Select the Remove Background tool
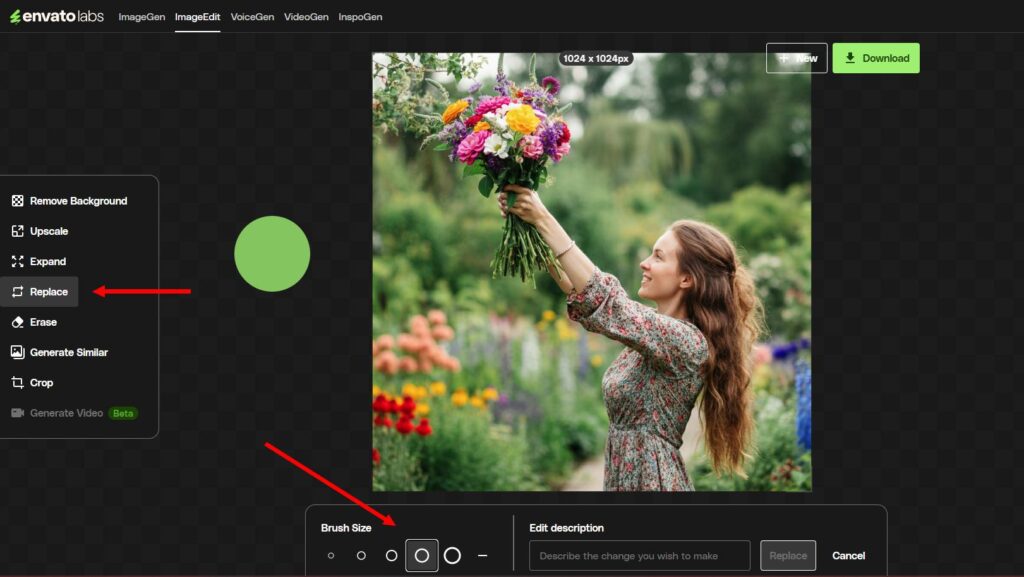Image resolution: width=1024 pixels, height=577 pixels. click(77, 200)
